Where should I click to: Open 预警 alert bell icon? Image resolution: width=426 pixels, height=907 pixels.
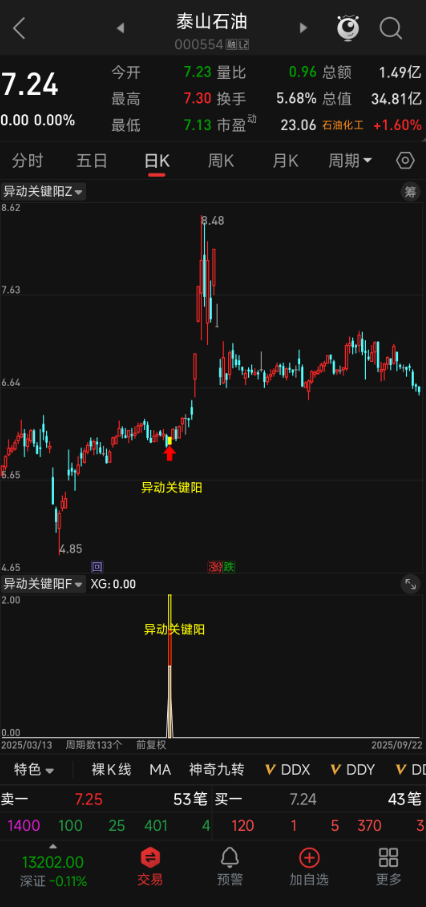[x=230, y=866]
